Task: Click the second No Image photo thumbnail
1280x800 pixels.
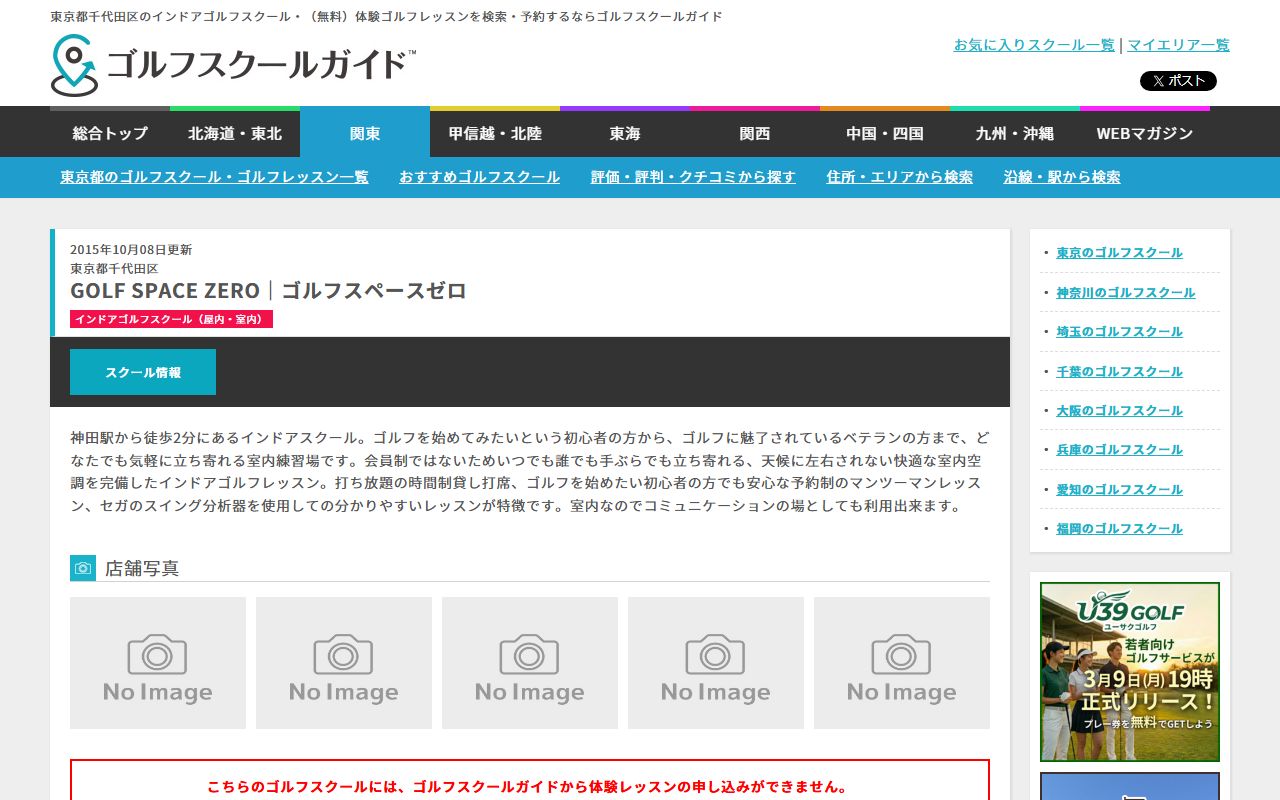Action: (344, 663)
